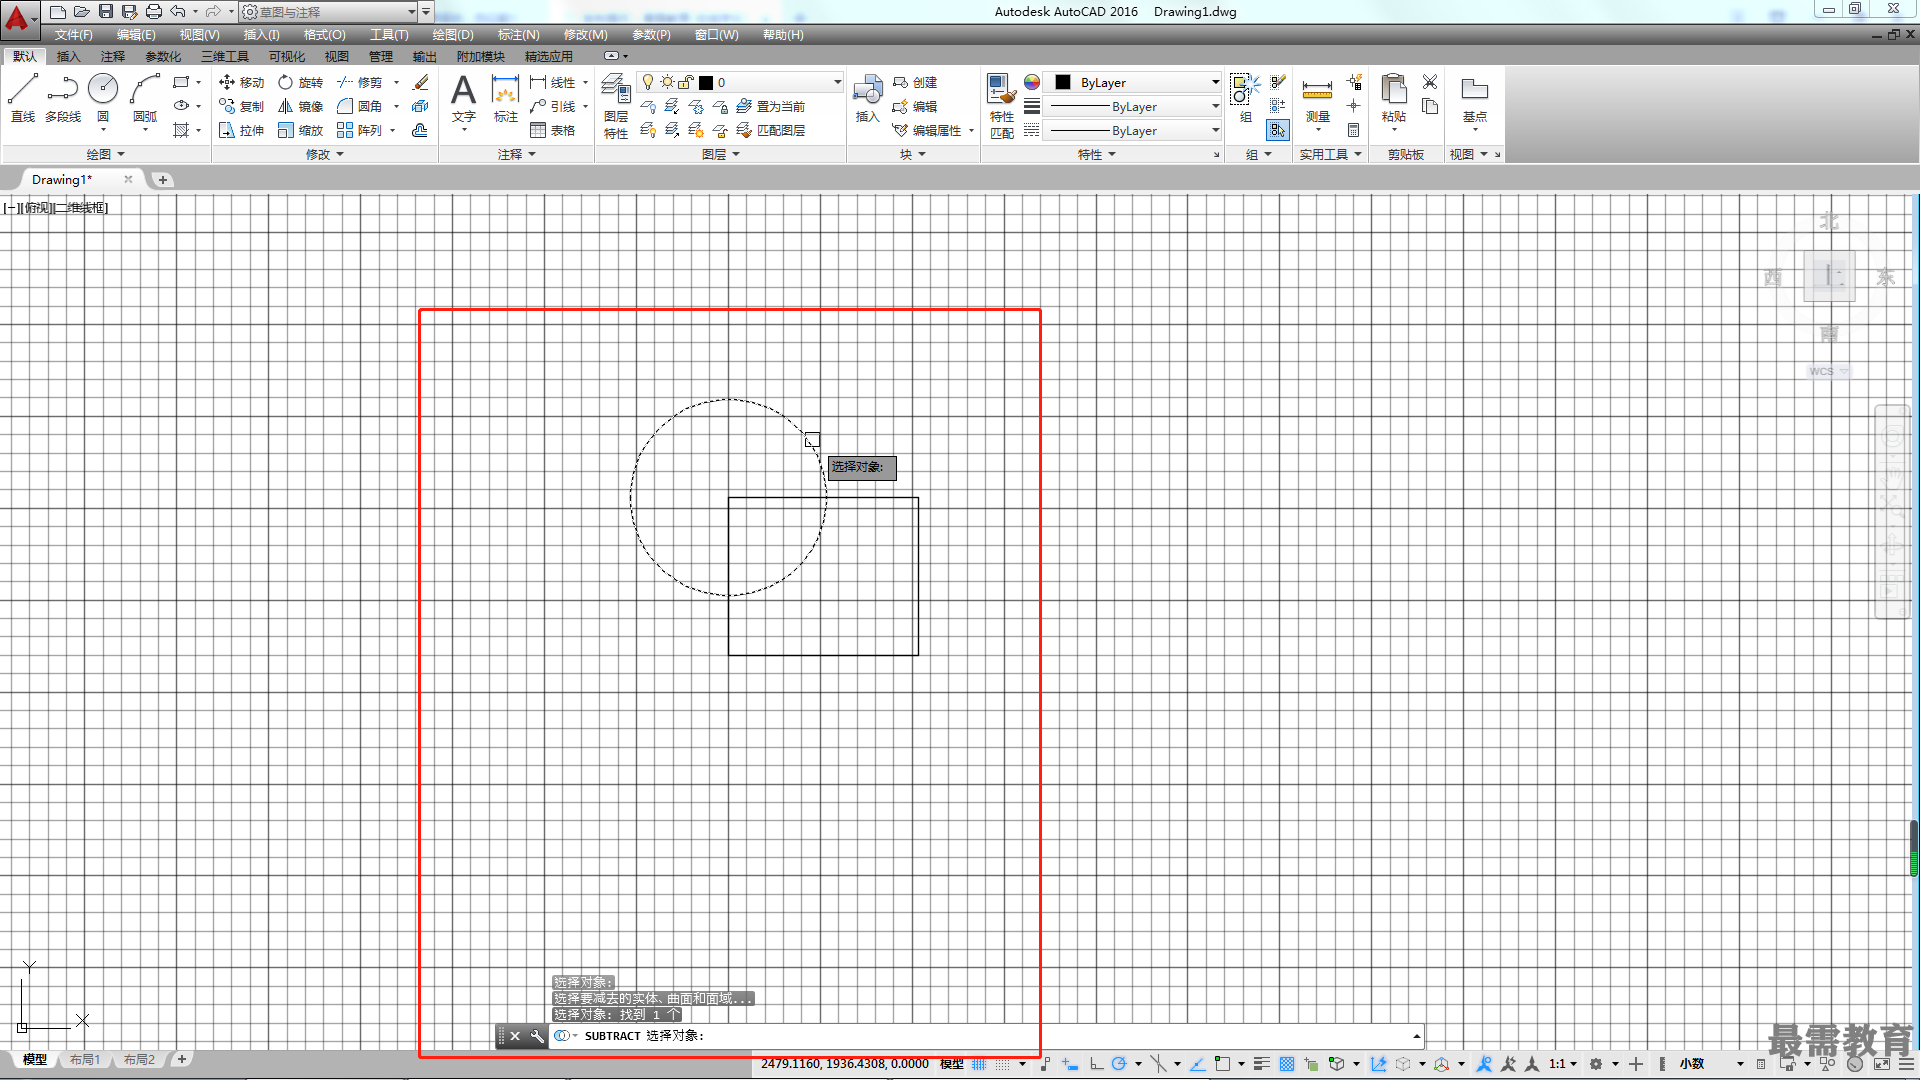1920x1080 pixels.
Task: Click the Trim (修剪) command
Action: coord(360,82)
